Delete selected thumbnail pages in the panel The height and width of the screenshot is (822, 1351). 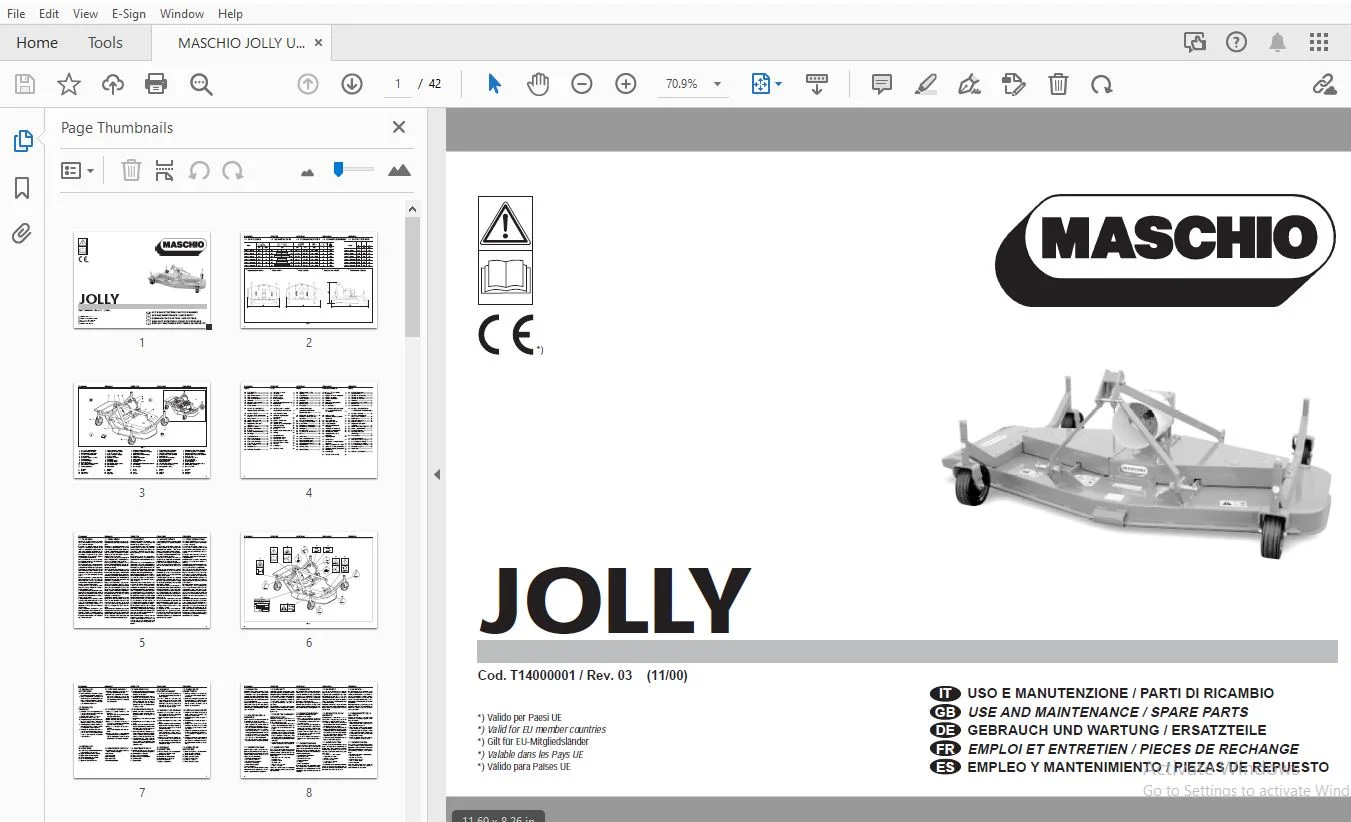pos(131,171)
